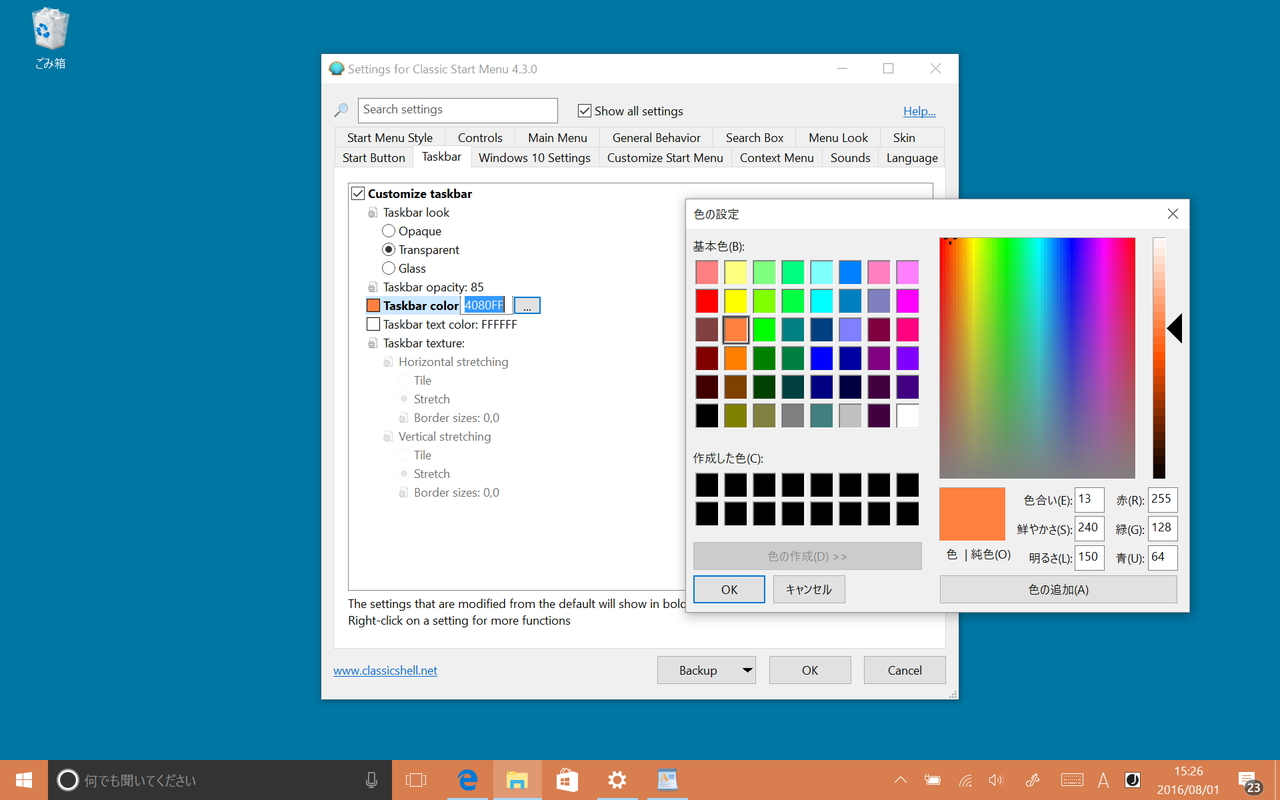Show hidden tray icons chevron
Viewport: 1280px width, 800px height.
900,780
